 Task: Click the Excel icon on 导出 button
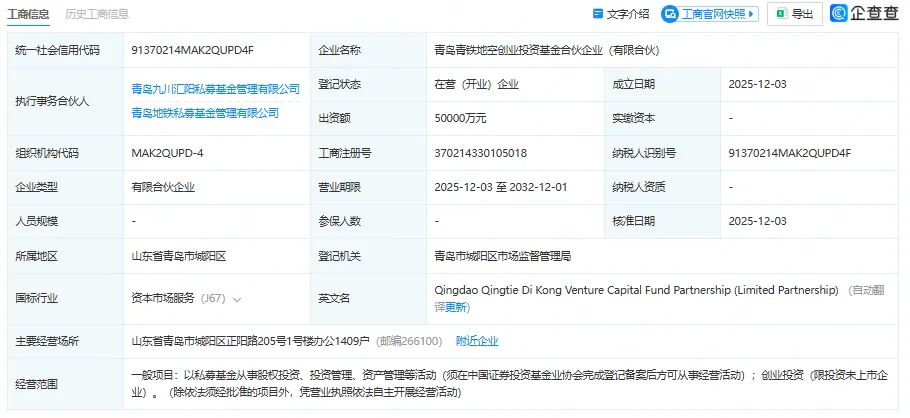tap(780, 14)
